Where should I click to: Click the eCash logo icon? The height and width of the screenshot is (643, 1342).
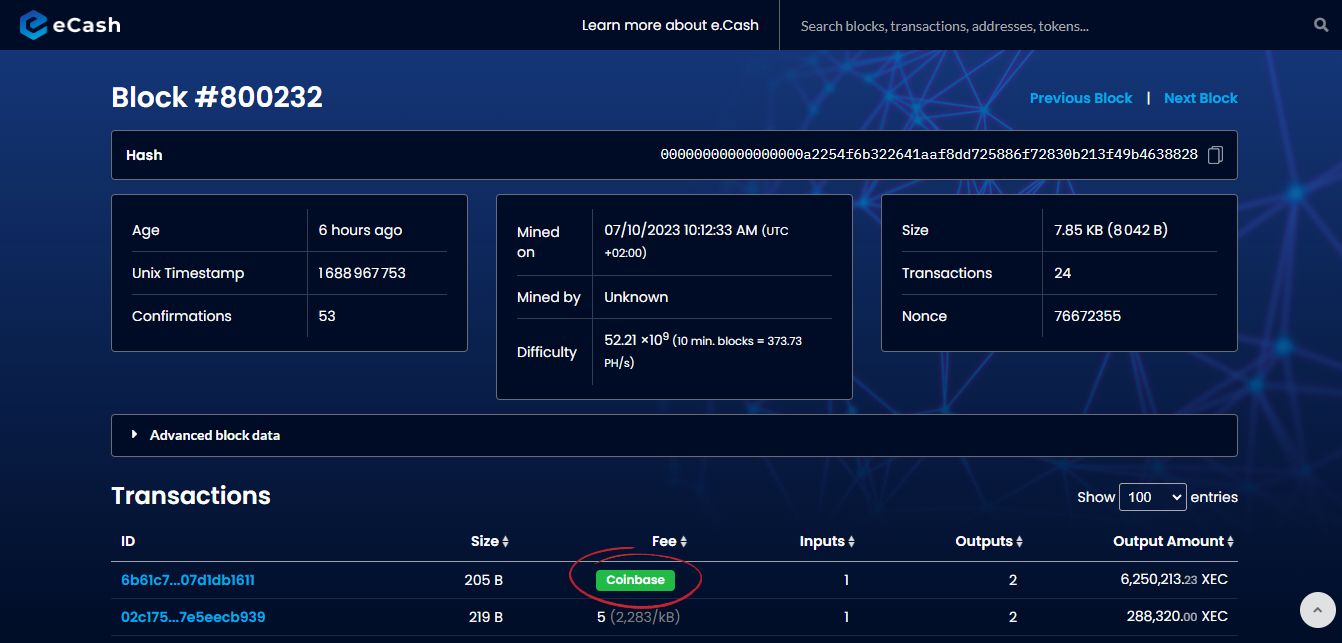(x=34, y=25)
